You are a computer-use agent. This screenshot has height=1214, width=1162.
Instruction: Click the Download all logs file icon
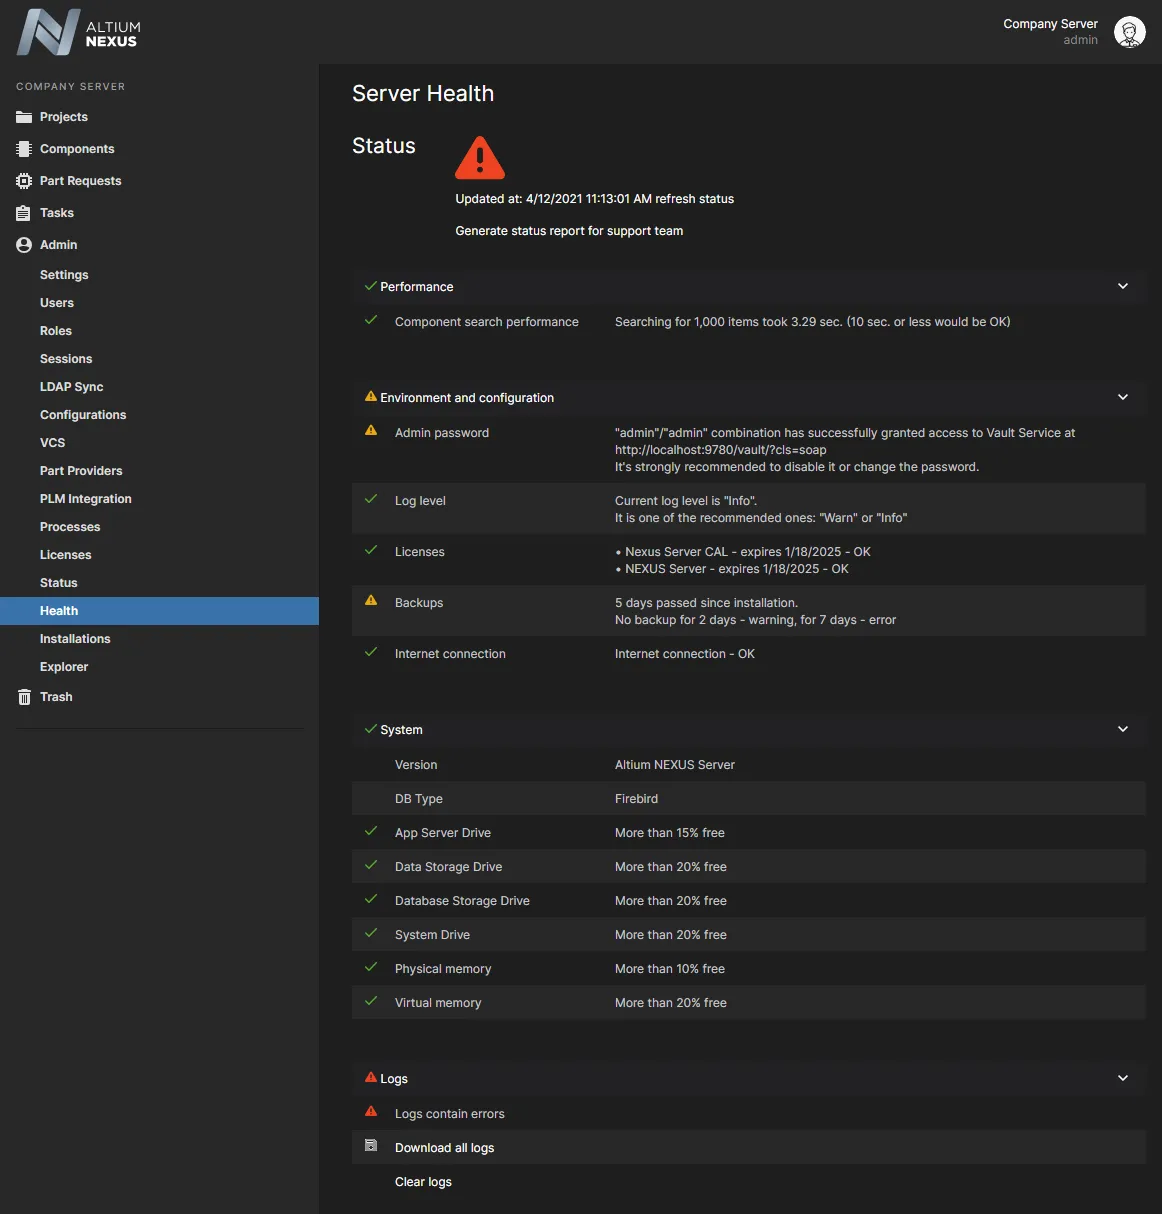click(371, 1146)
